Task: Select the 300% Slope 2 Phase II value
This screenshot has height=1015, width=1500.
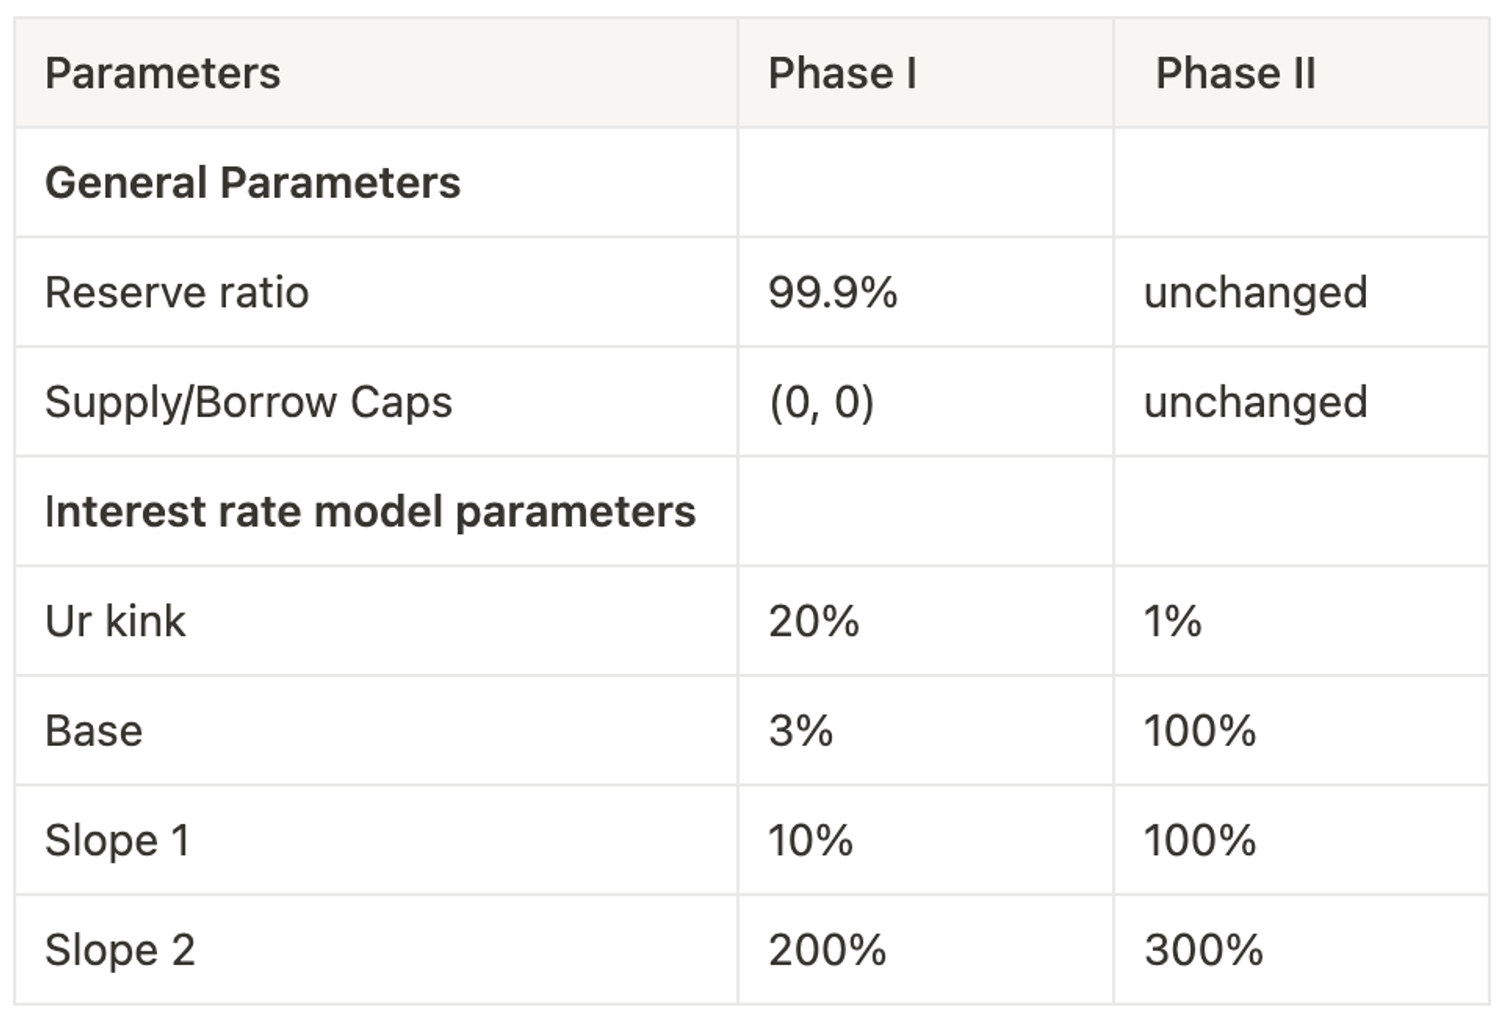Action: pos(1204,950)
